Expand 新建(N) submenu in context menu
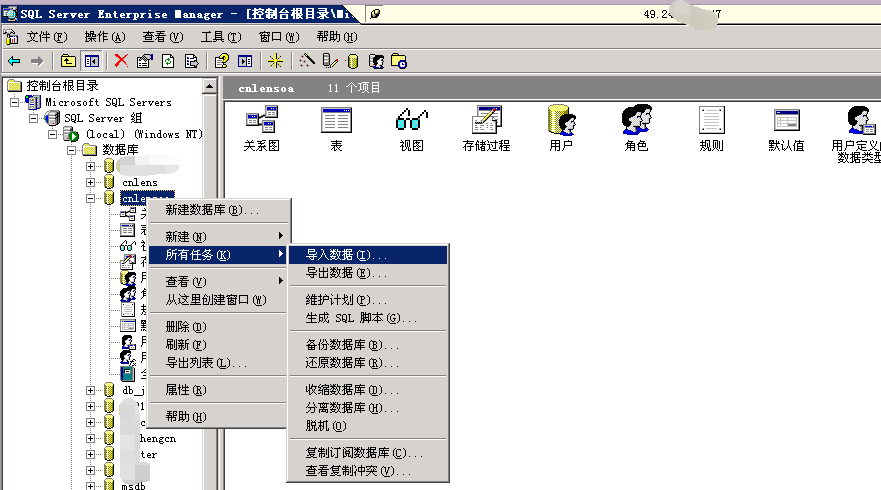Image resolution: width=881 pixels, height=490 pixels. tap(219, 237)
